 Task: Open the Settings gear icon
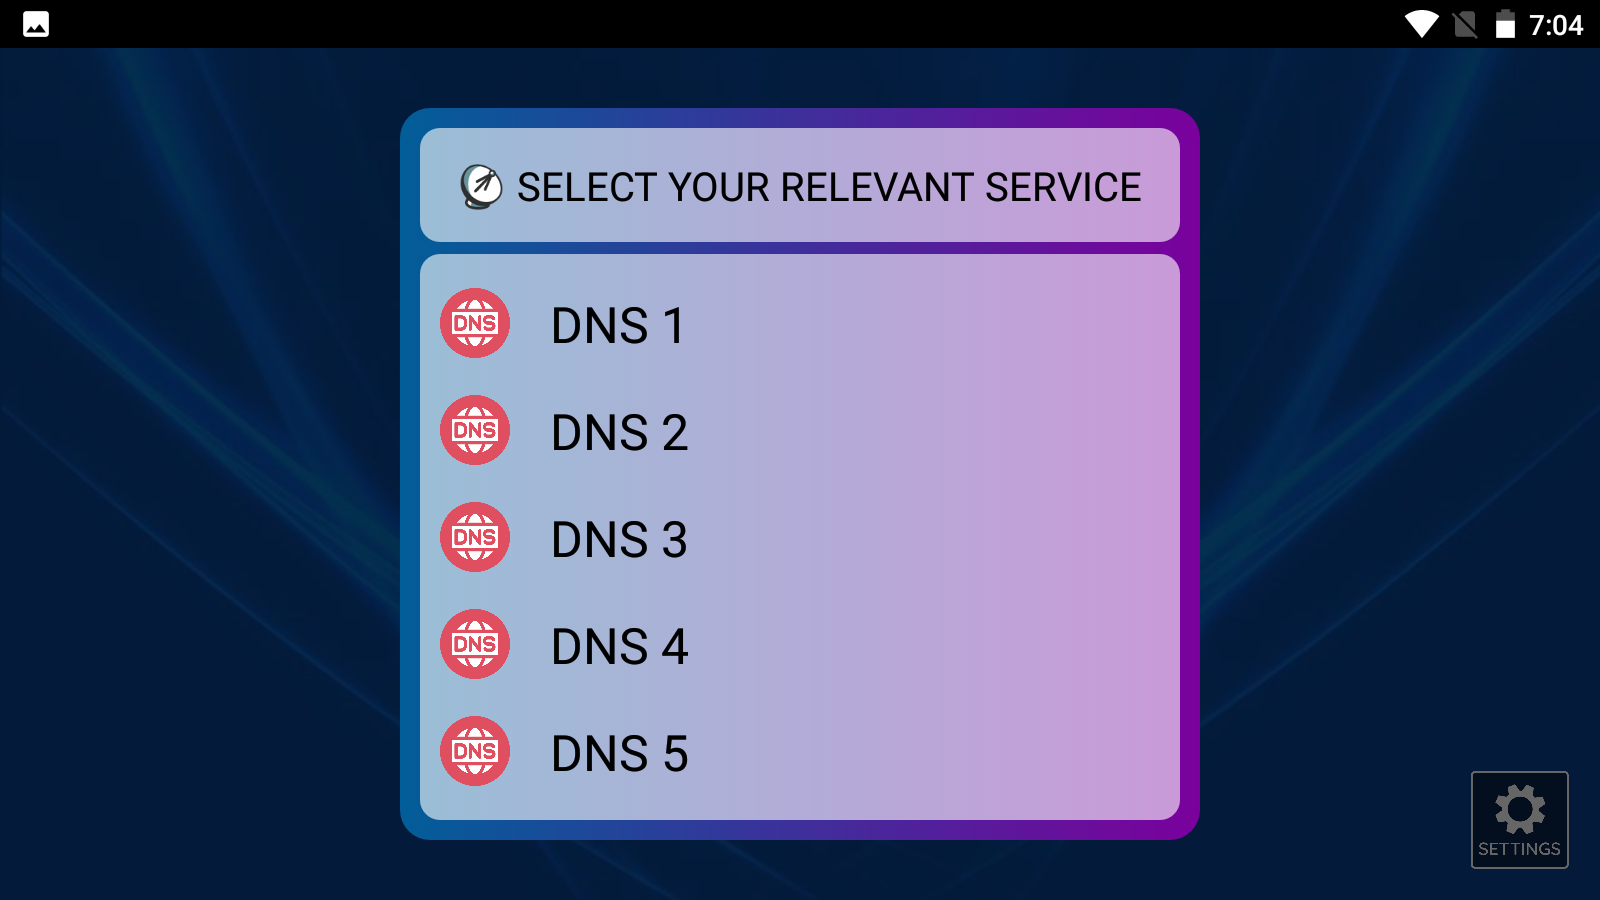click(x=1520, y=809)
